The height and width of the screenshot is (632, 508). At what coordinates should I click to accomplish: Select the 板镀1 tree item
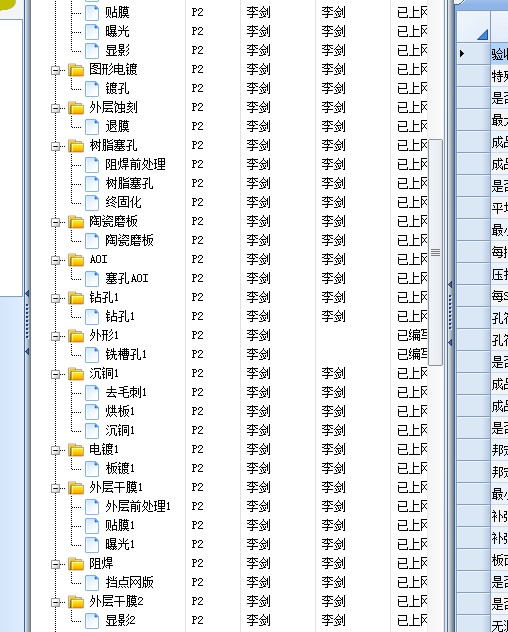tap(120, 468)
